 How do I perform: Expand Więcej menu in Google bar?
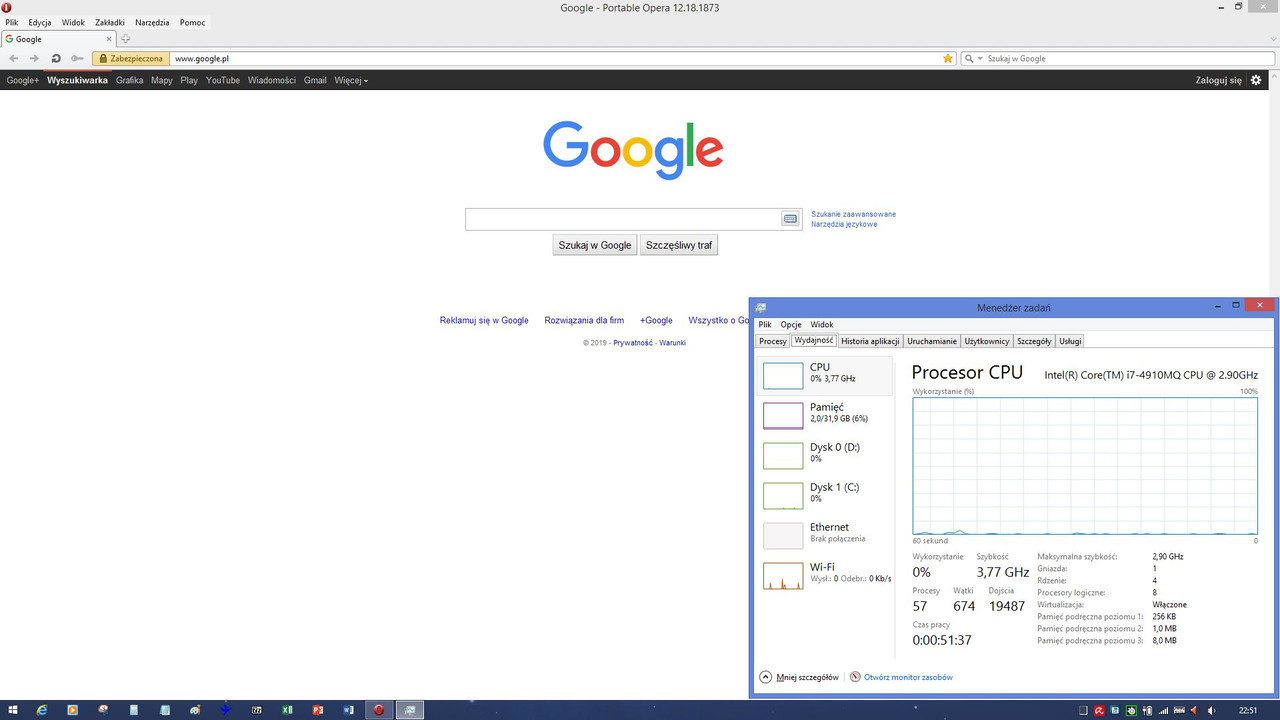pos(351,80)
